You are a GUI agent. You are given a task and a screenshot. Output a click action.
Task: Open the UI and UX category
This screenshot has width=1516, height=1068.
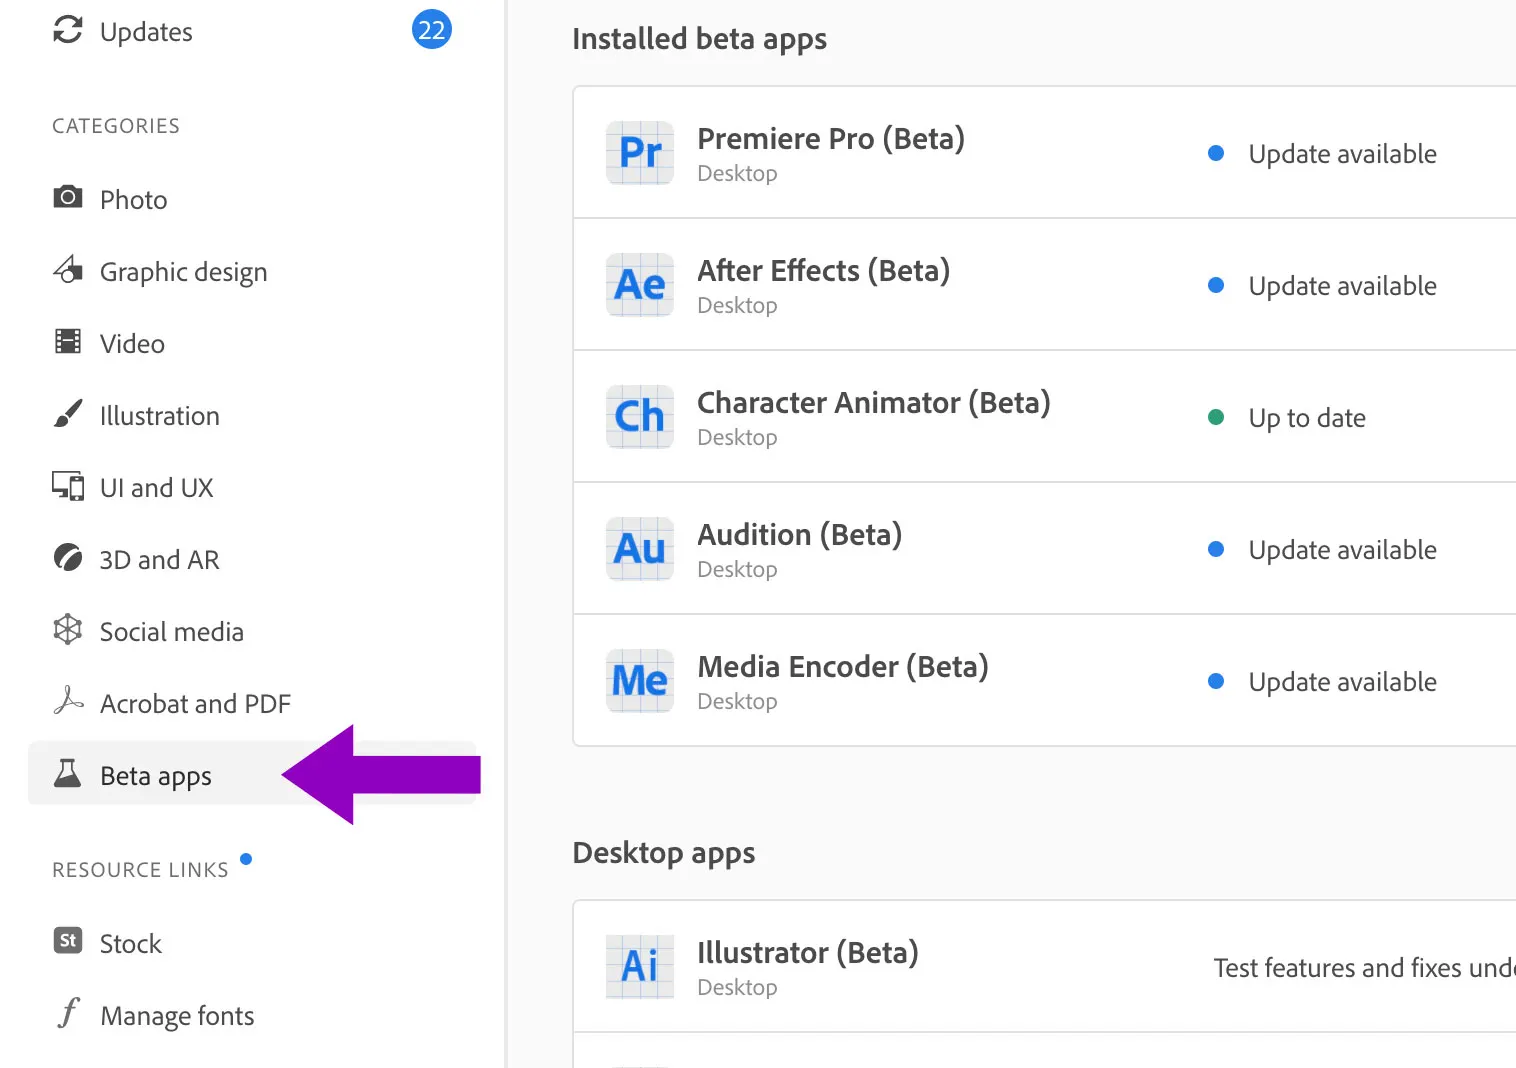tap(156, 488)
